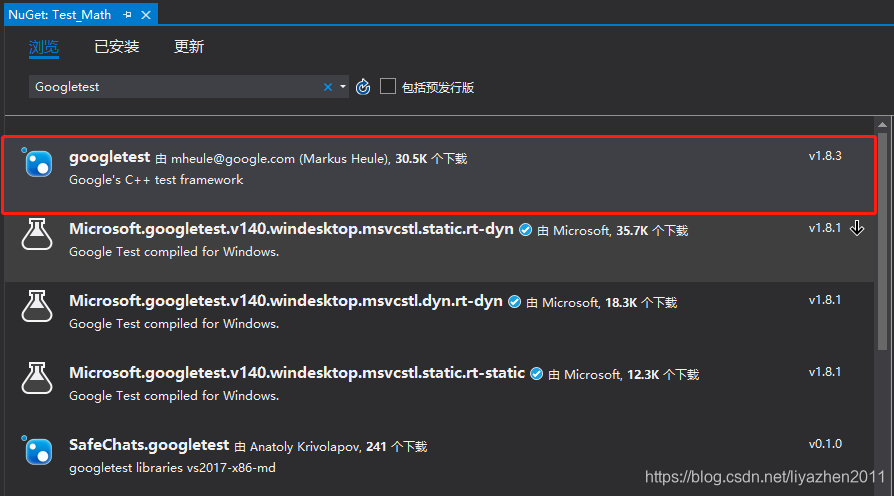Click v1.8.1 version of static.rt-dyn package

click(825, 228)
